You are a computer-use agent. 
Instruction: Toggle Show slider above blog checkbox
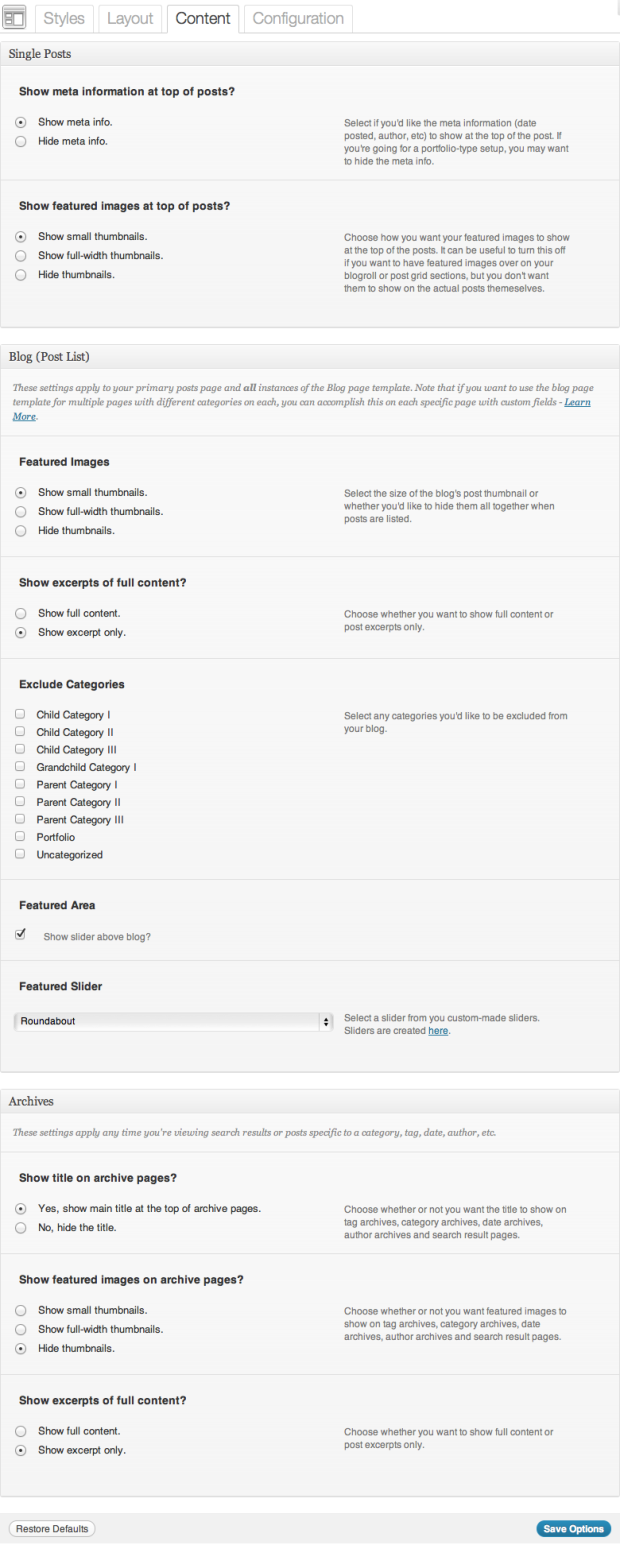(x=21, y=935)
